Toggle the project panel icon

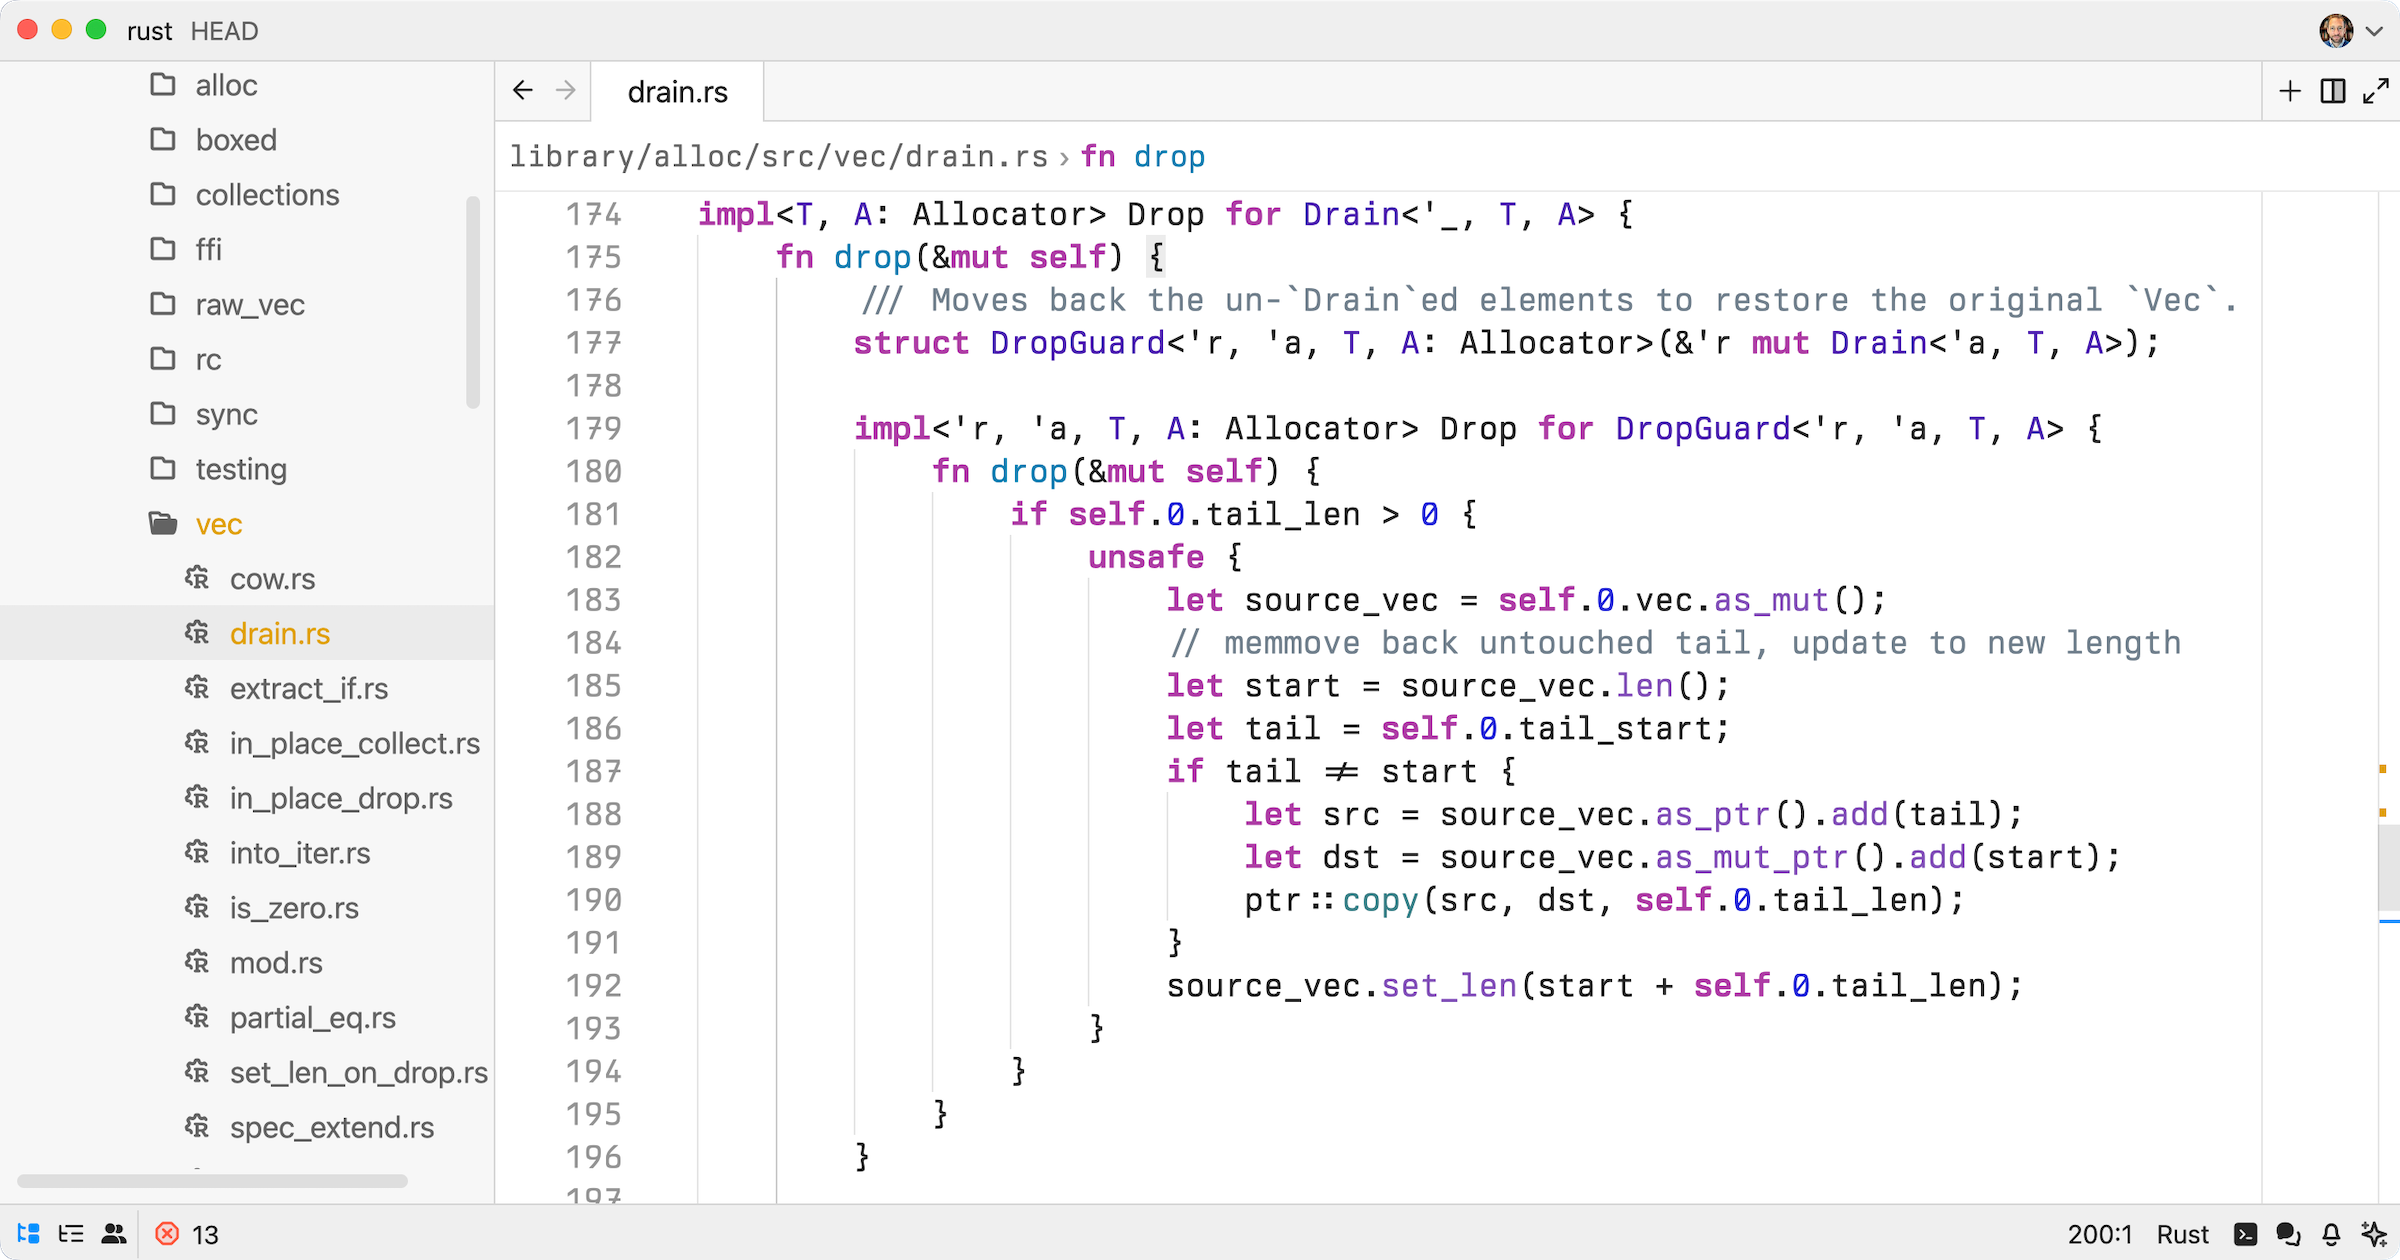[28, 1234]
